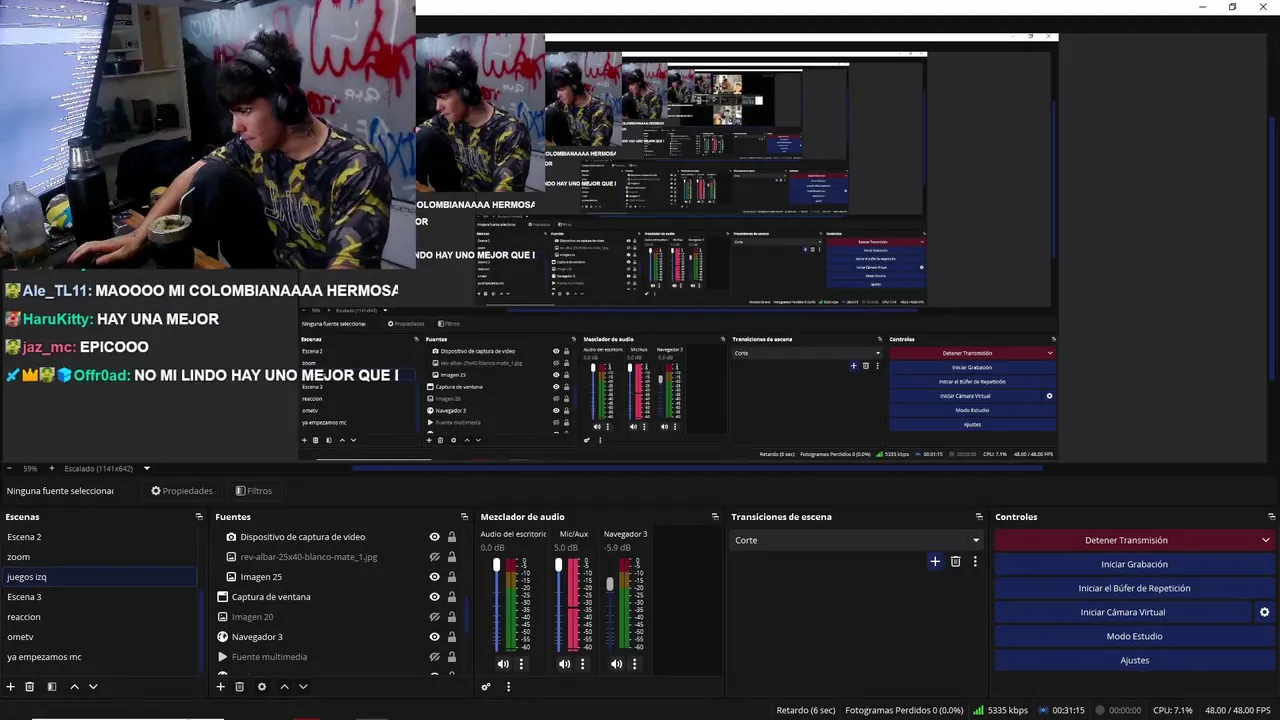1280x720 pixels.
Task: Unlock Dispositivo de captura de video source
Action: (x=452, y=537)
